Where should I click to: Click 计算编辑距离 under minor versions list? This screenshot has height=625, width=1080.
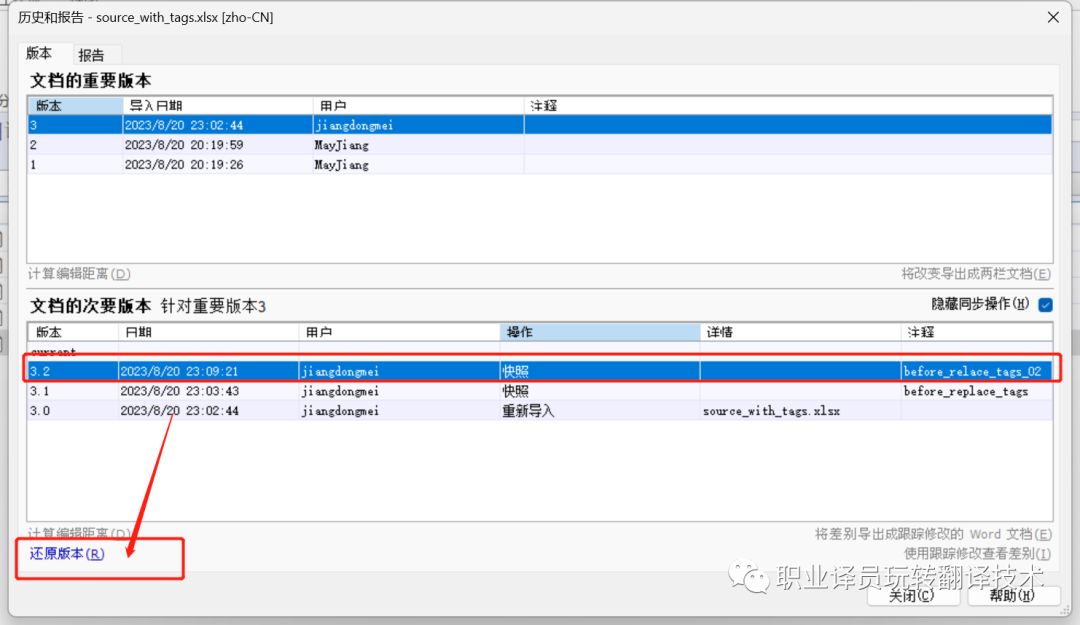click(x=79, y=532)
